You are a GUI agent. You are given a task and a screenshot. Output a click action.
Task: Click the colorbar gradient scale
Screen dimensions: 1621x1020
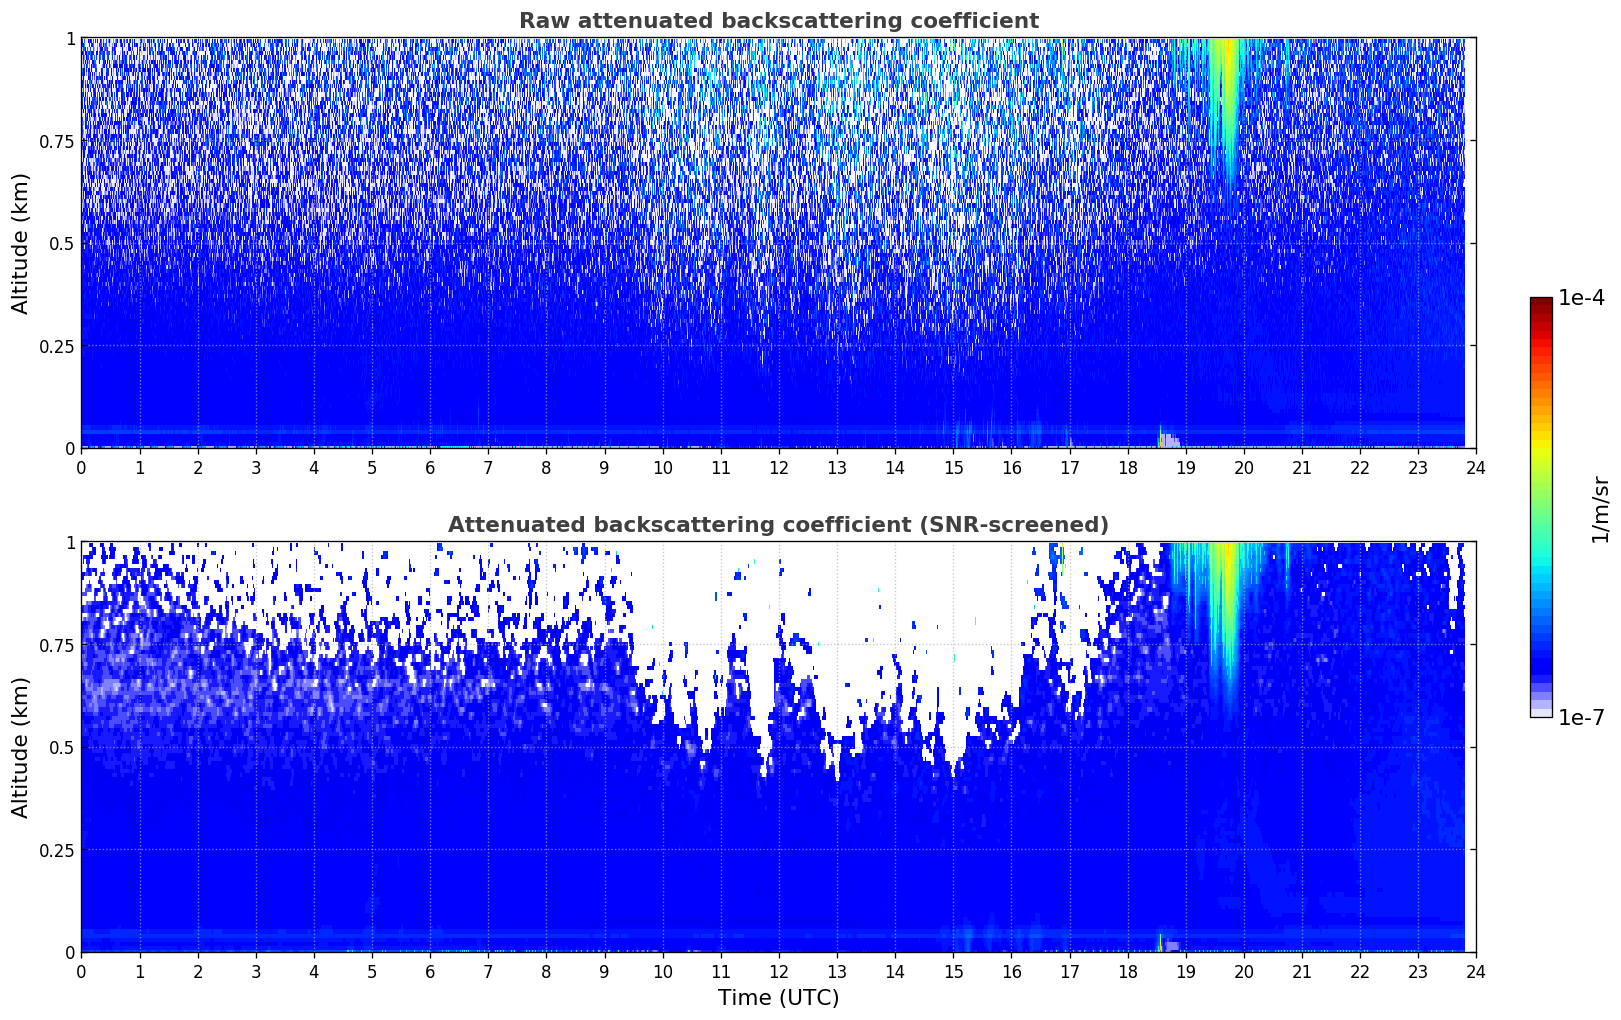point(1541,507)
